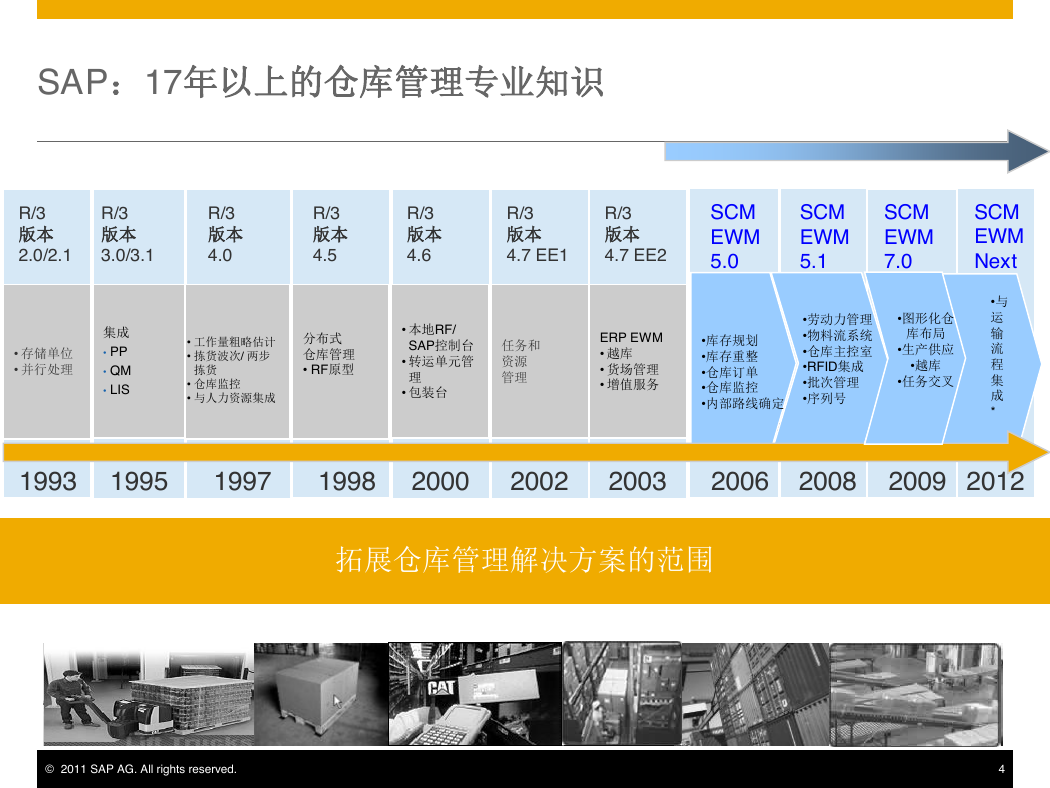Click the 2012 timeline year
Image resolution: width=1050 pixels, height=788 pixels.
pos(995,481)
